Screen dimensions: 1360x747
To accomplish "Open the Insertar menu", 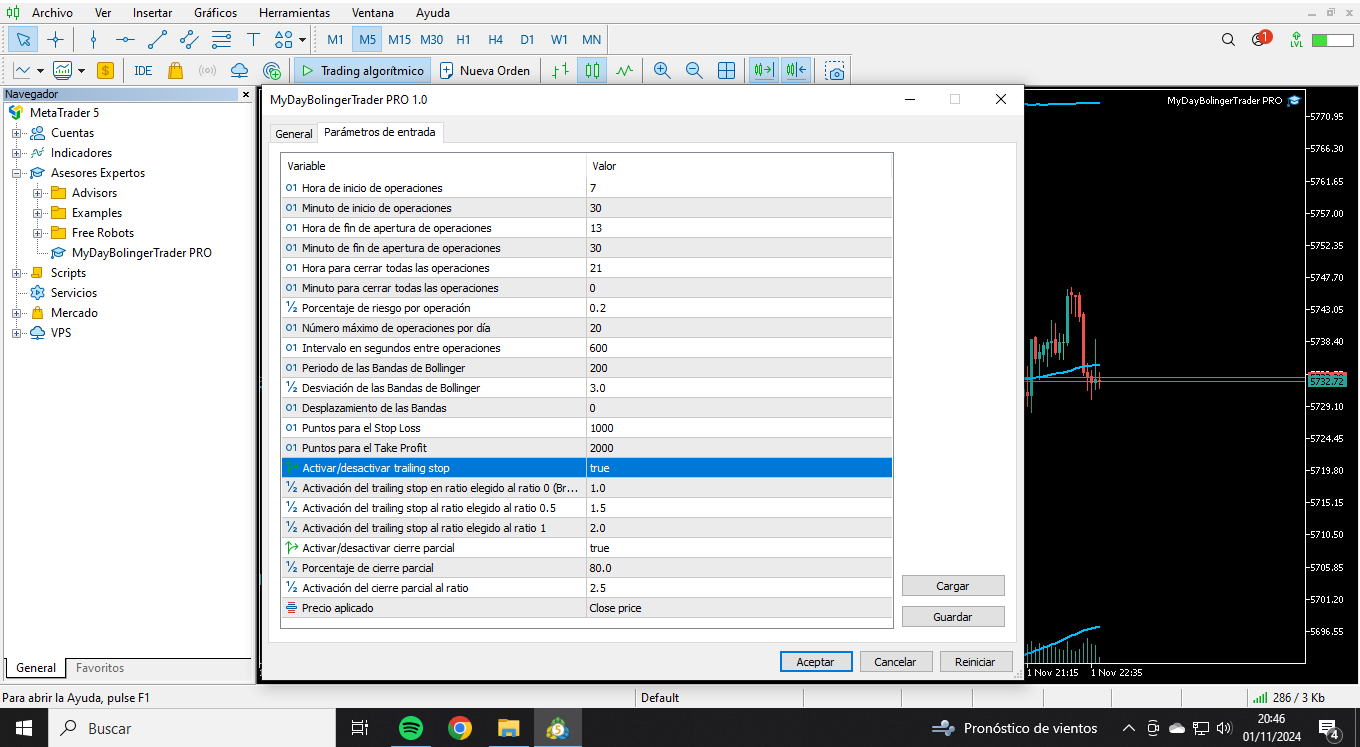I will pyautogui.click(x=152, y=13).
